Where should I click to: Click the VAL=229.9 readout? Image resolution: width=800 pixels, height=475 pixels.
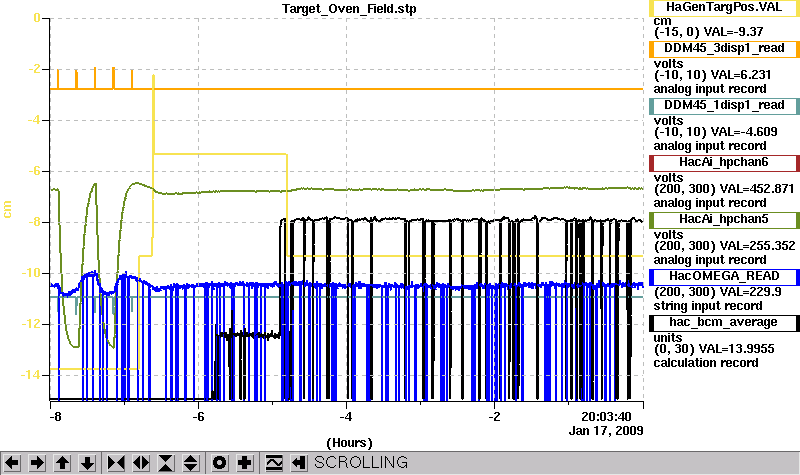tap(749, 292)
